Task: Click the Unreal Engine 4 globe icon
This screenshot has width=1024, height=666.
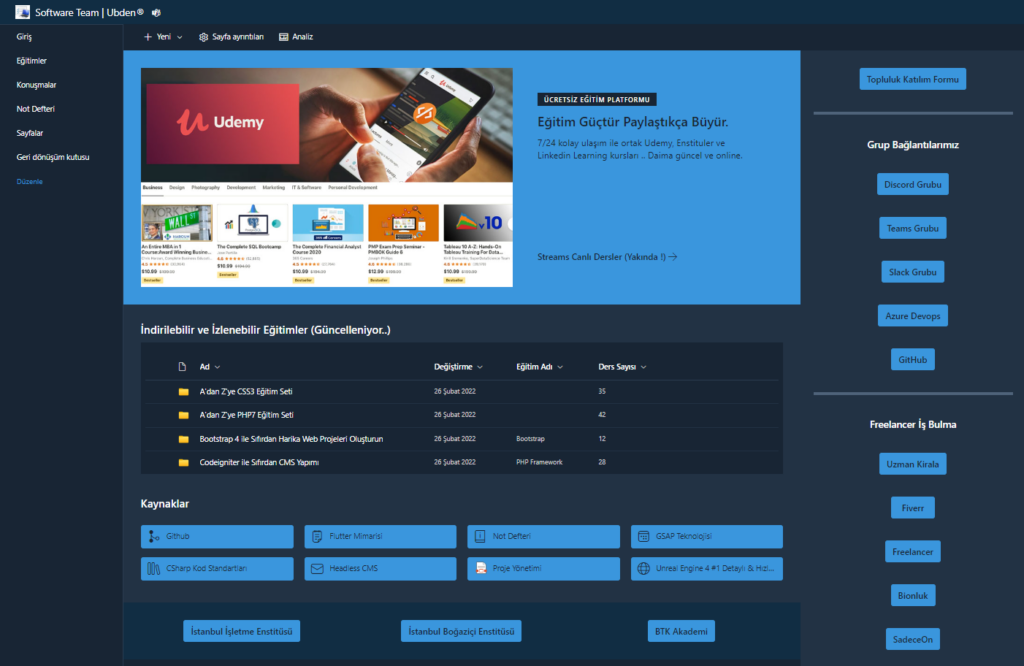Action: (x=643, y=569)
